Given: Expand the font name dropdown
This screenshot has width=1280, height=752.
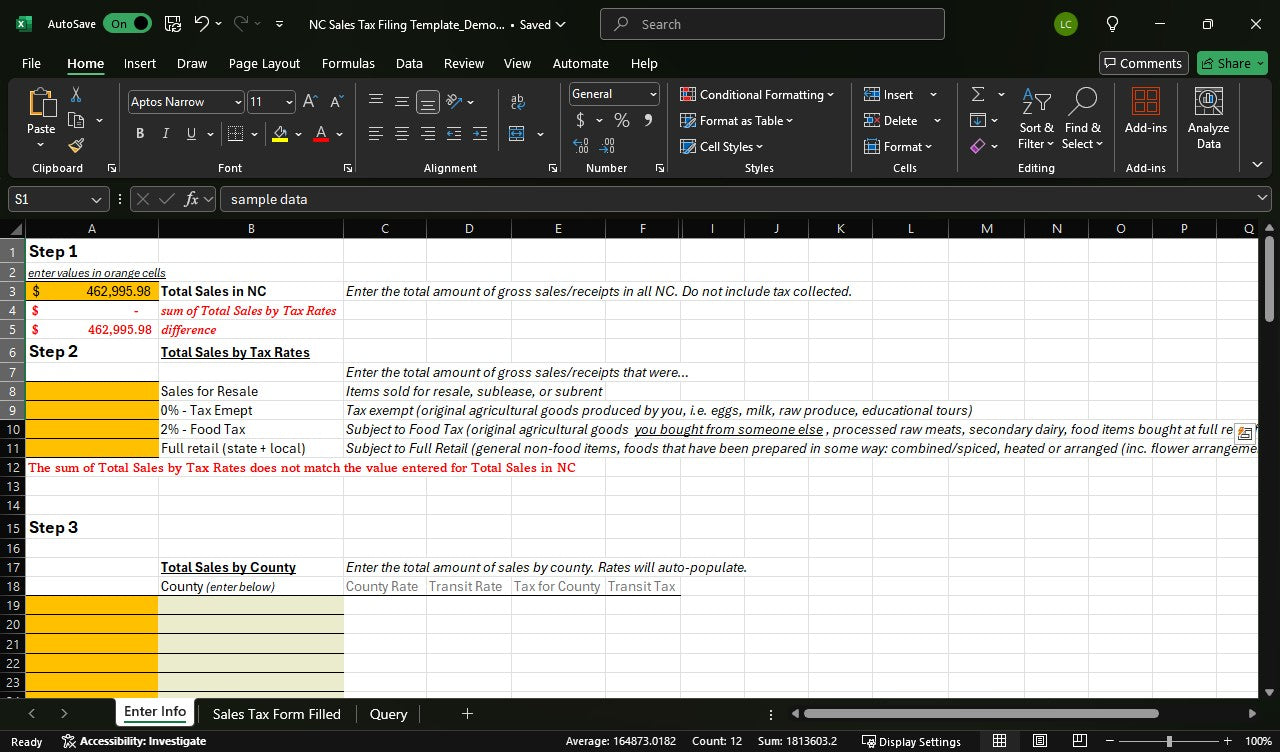Looking at the screenshot, I should pyautogui.click(x=238, y=102).
